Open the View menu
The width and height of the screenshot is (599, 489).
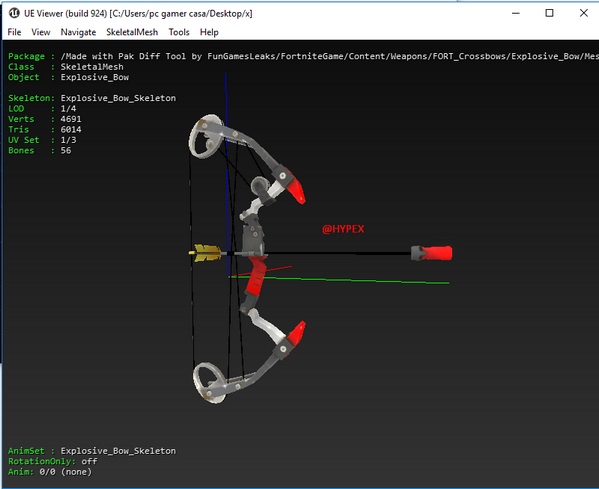point(40,32)
